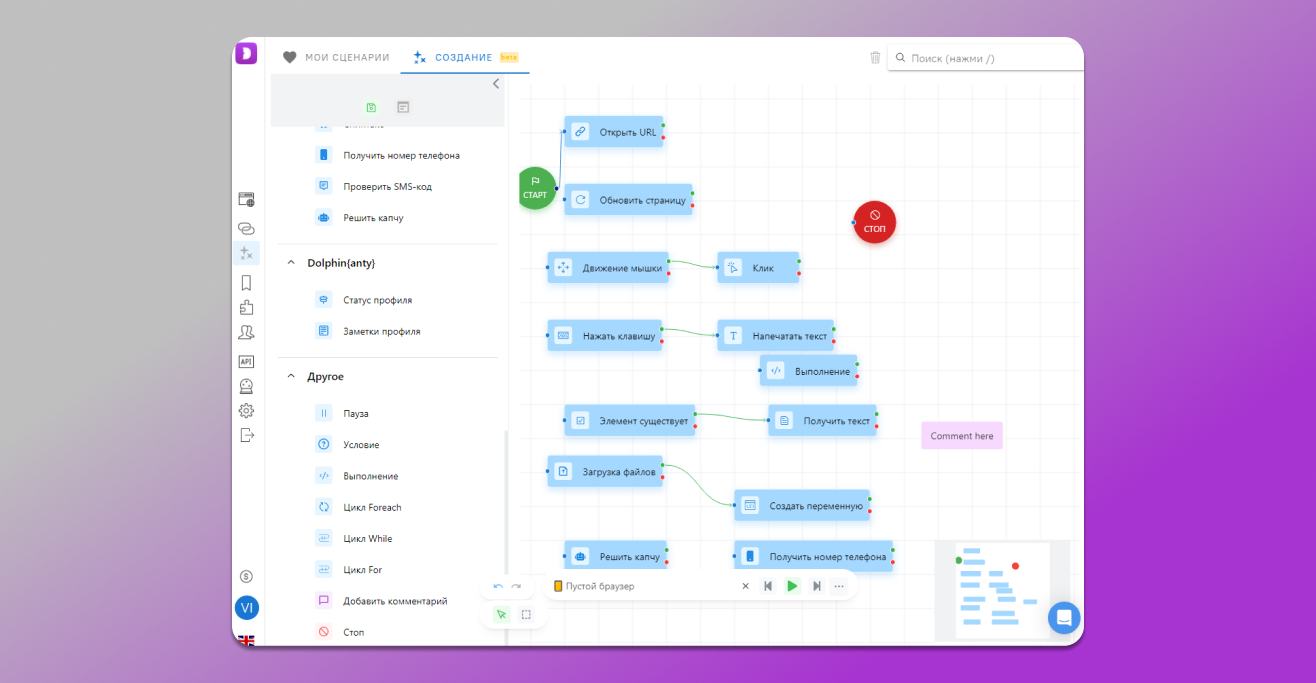1316x683 pixels.
Task: Activate the pointer selection mode
Action: click(x=501, y=614)
